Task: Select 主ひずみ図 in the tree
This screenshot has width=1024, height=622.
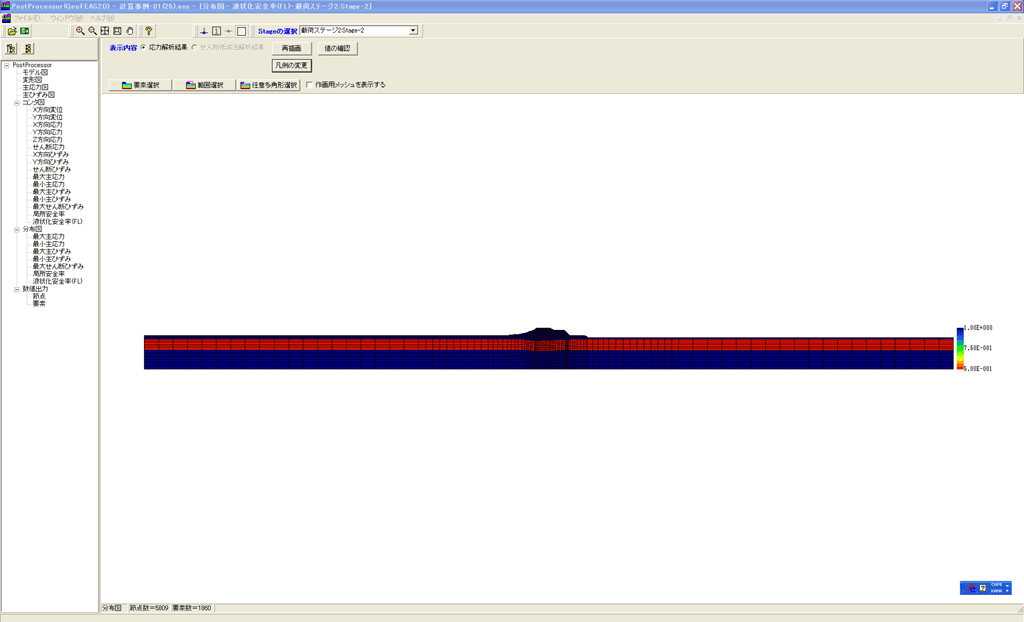Action: (39, 95)
